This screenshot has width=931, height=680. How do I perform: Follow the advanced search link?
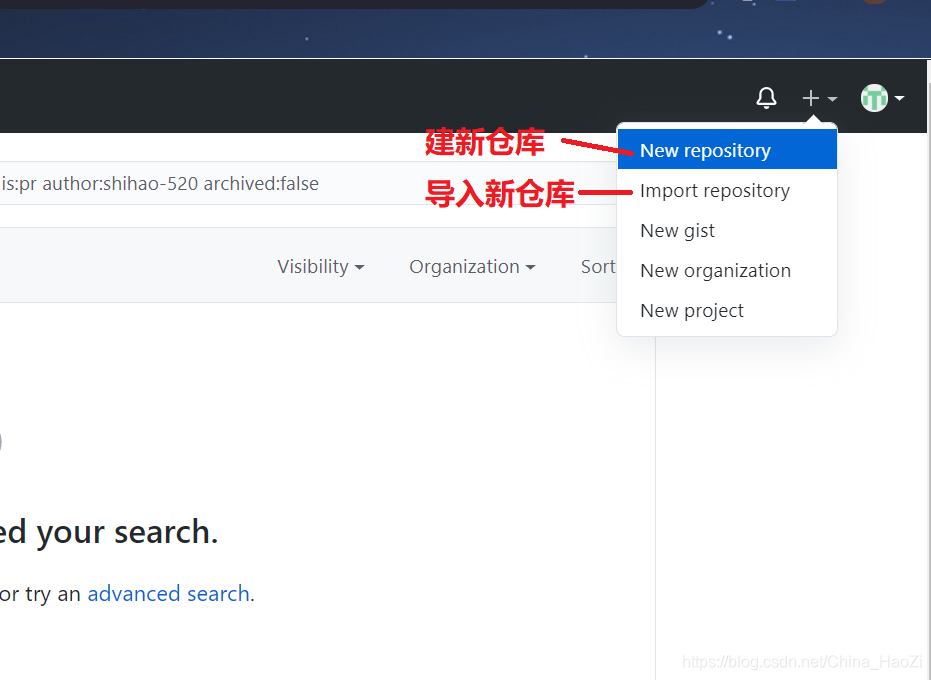(x=168, y=593)
